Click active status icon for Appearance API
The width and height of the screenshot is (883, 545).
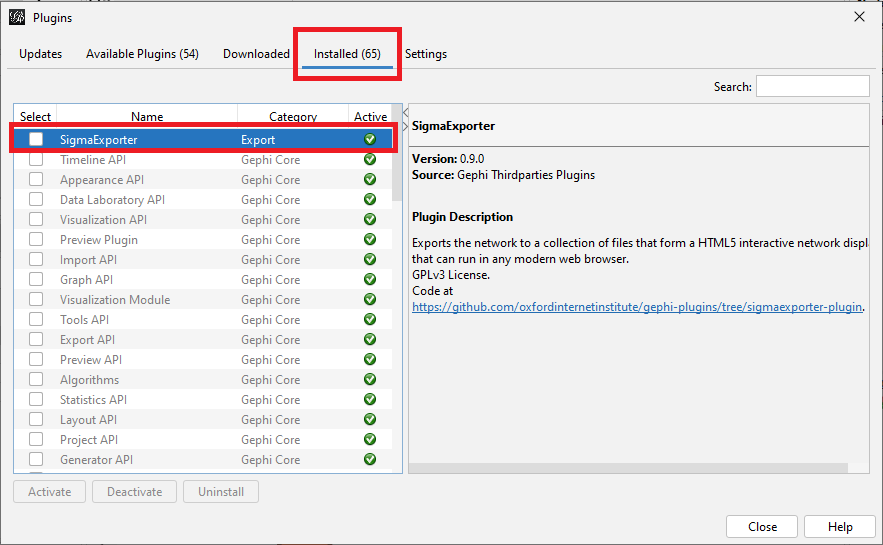370,179
